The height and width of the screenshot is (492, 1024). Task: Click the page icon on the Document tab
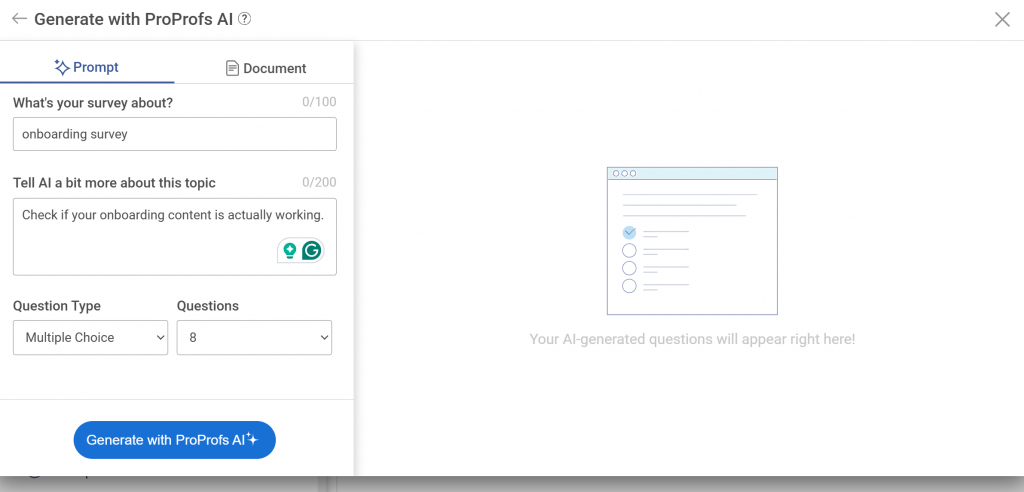point(232,69)
